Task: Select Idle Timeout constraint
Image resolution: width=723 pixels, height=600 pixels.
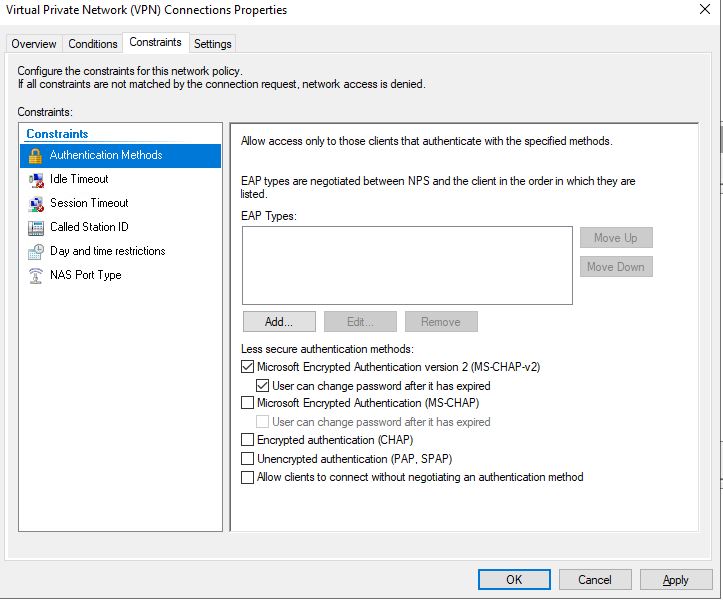Action: [x=120, y=179]
